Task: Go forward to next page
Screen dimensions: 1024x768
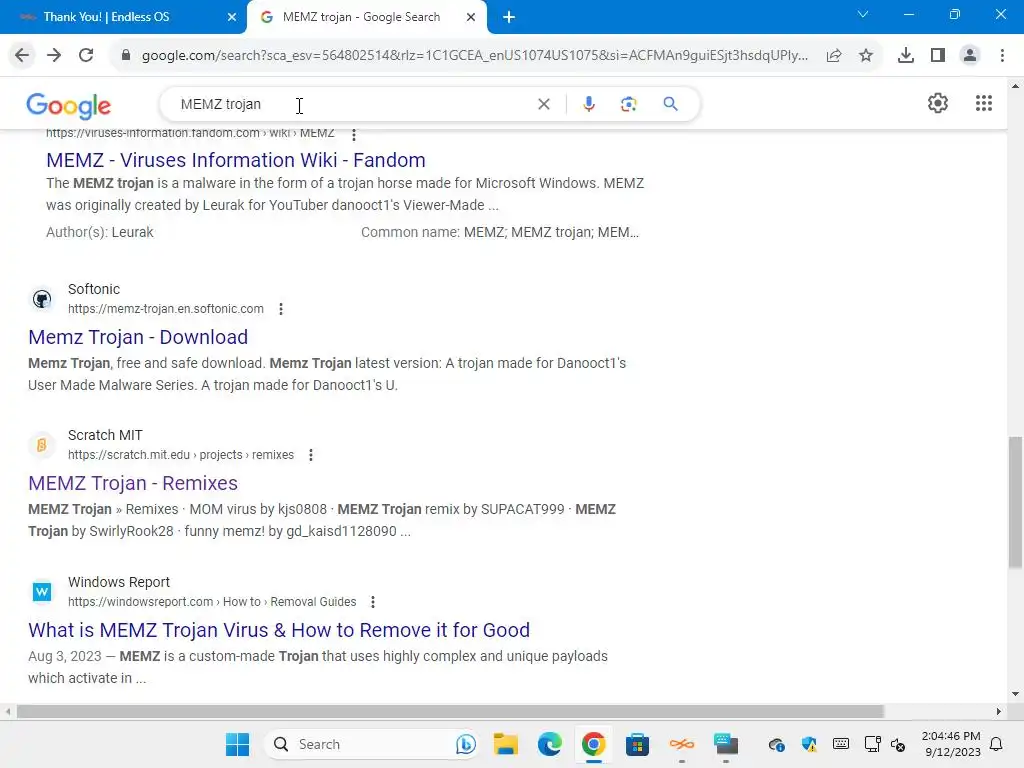Action: tap(54, 56)
